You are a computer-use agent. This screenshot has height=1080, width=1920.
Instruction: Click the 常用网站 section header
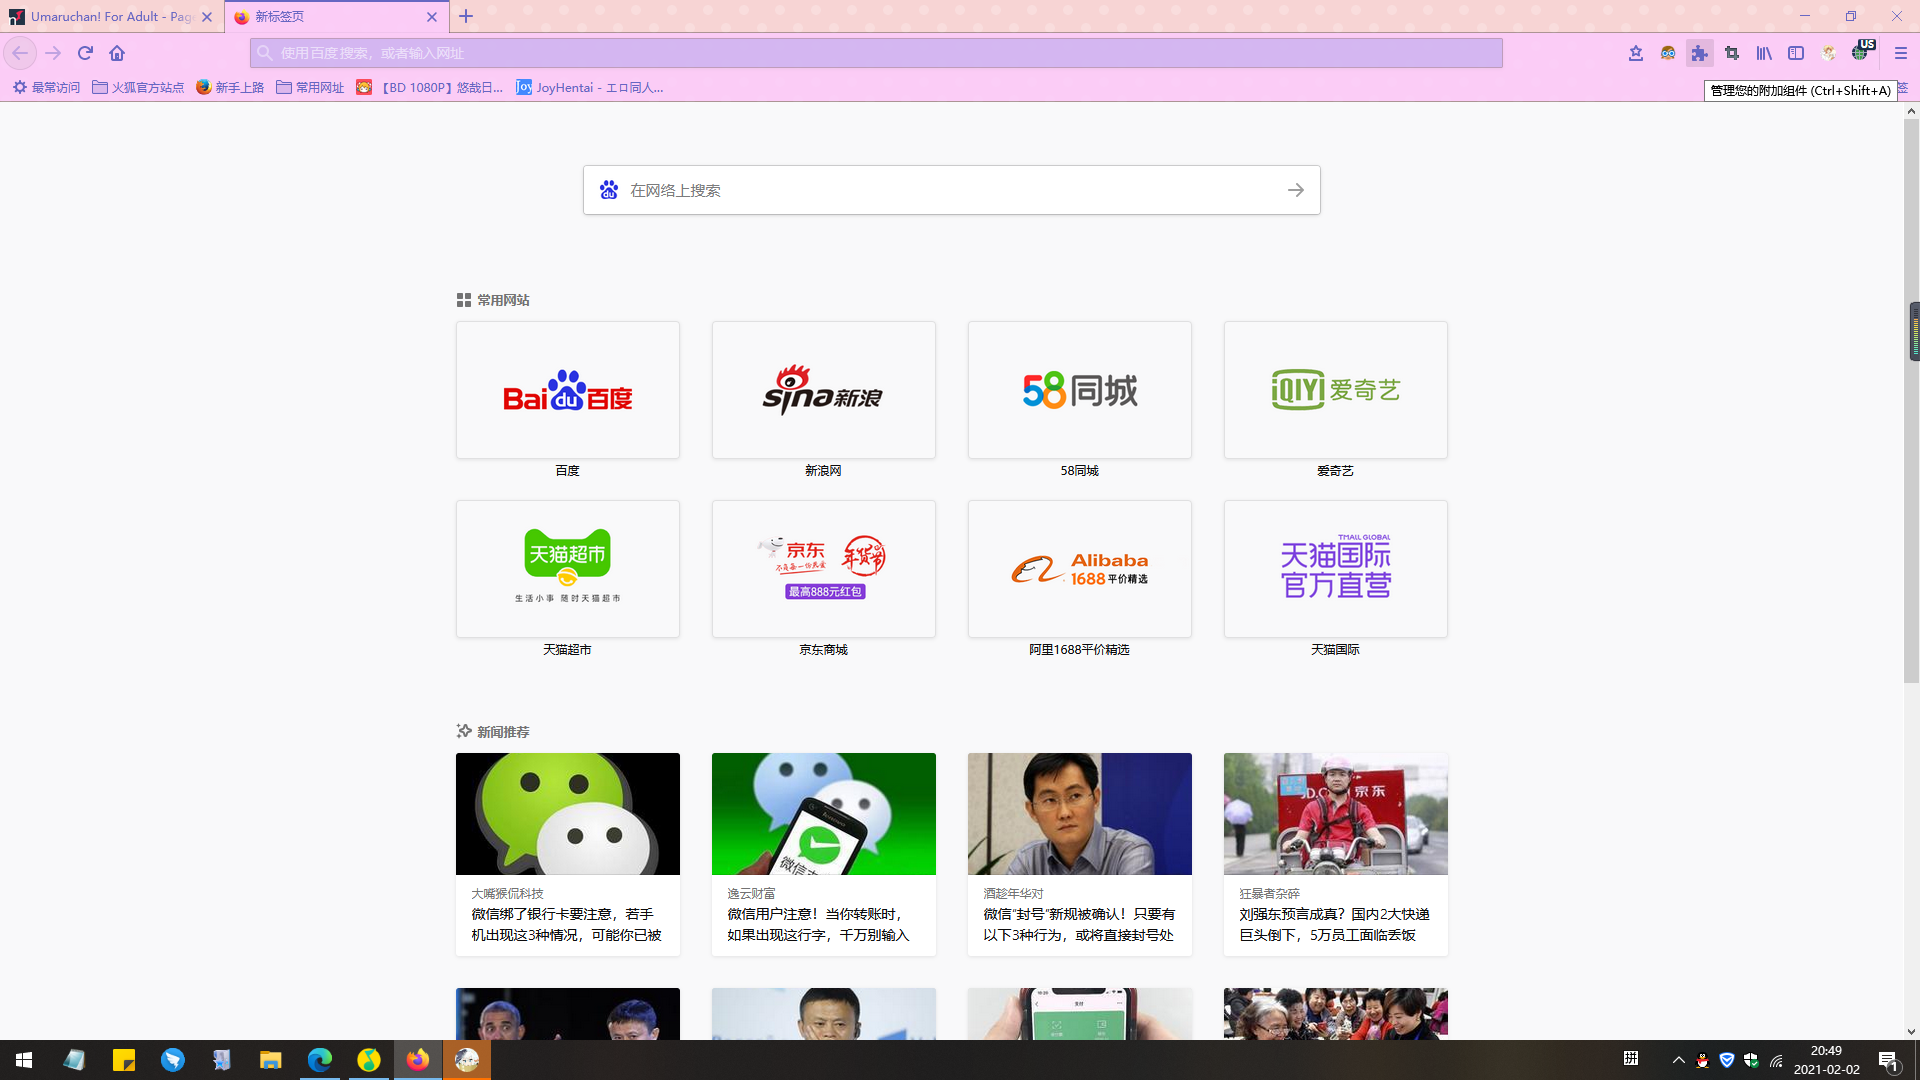point(493,300)
